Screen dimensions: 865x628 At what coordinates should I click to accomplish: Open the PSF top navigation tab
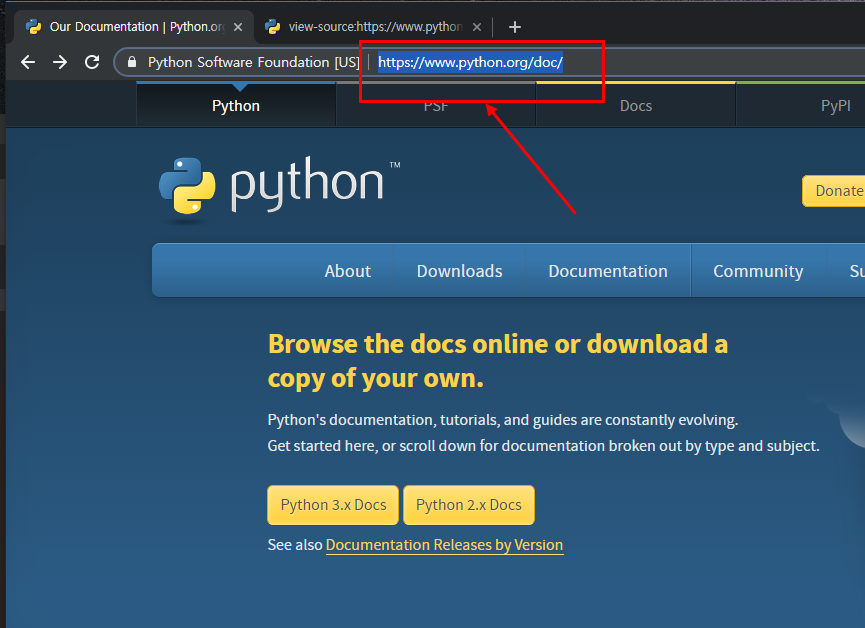coord(436,106)
